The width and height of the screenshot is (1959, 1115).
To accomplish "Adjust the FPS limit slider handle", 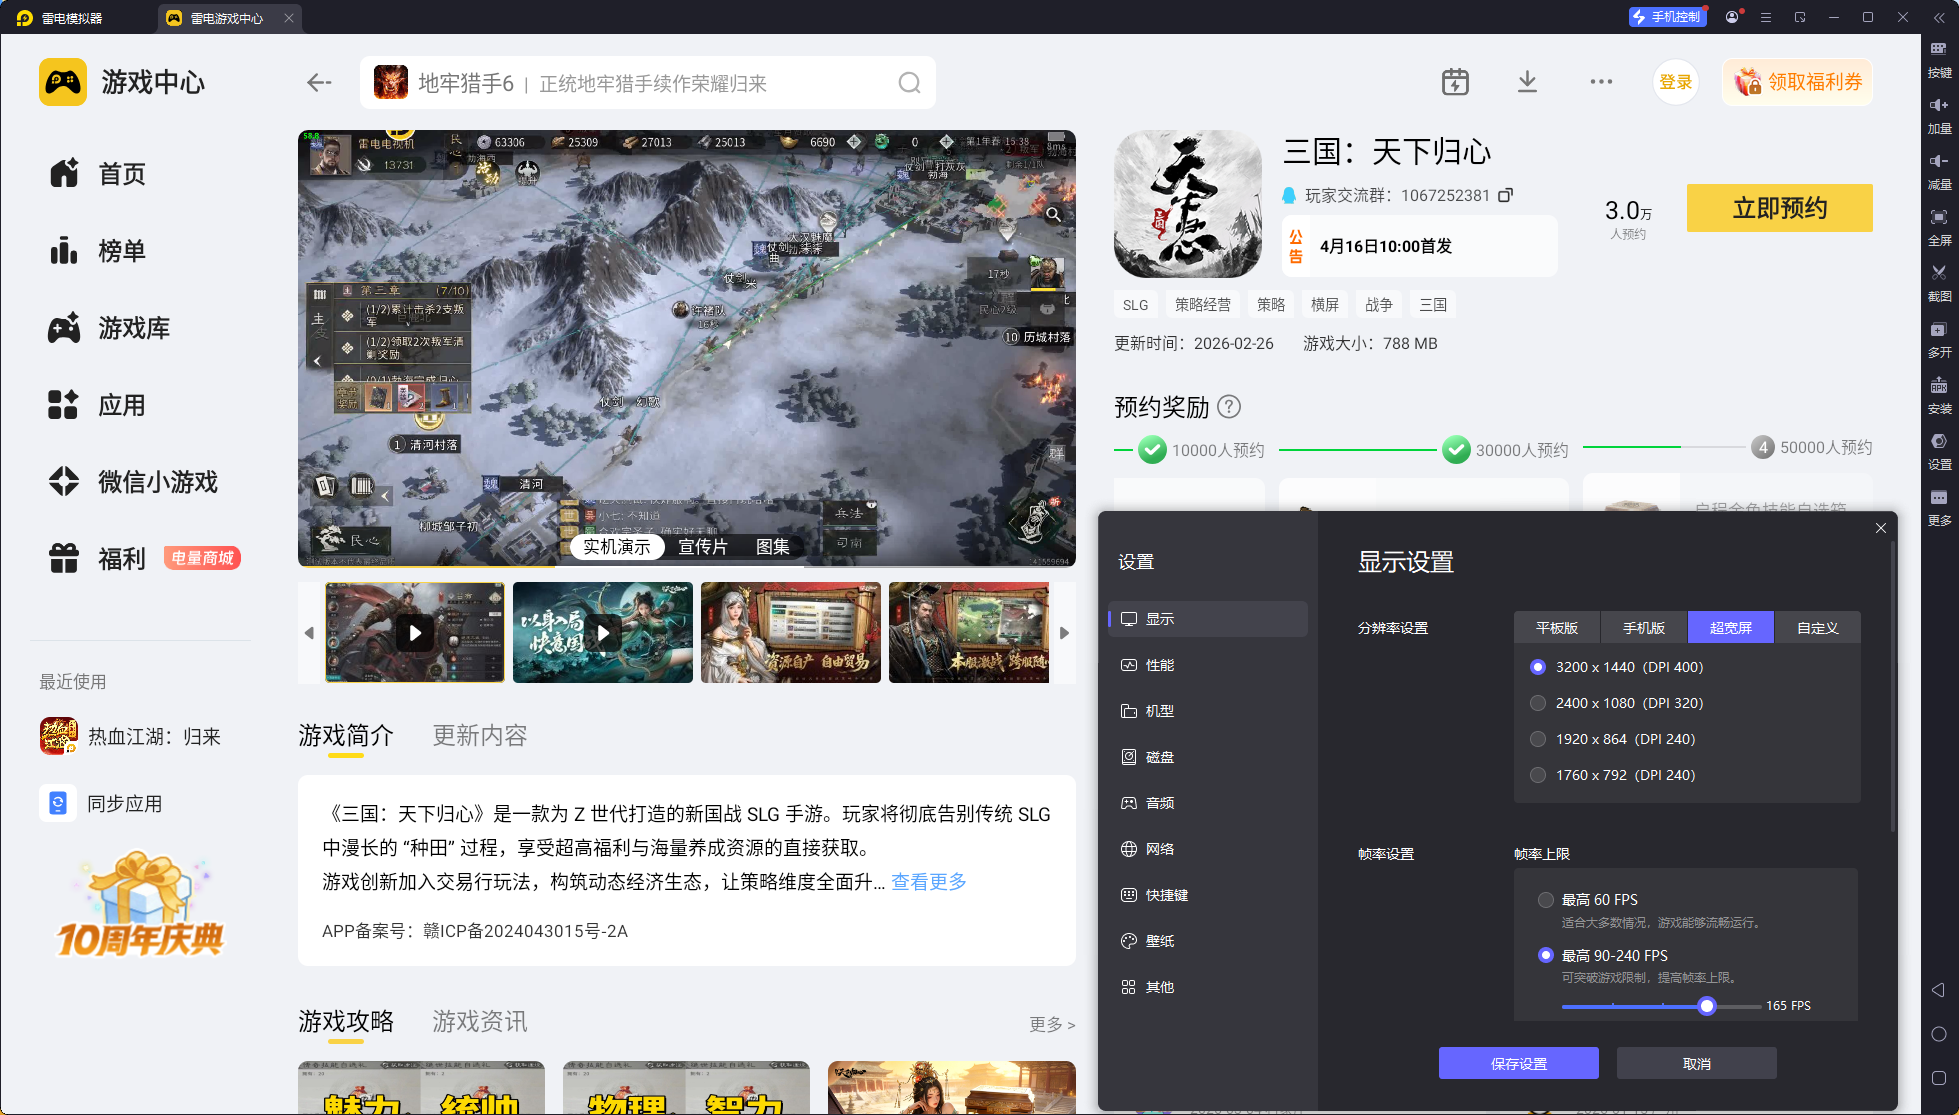I will pos(1707,1006).
